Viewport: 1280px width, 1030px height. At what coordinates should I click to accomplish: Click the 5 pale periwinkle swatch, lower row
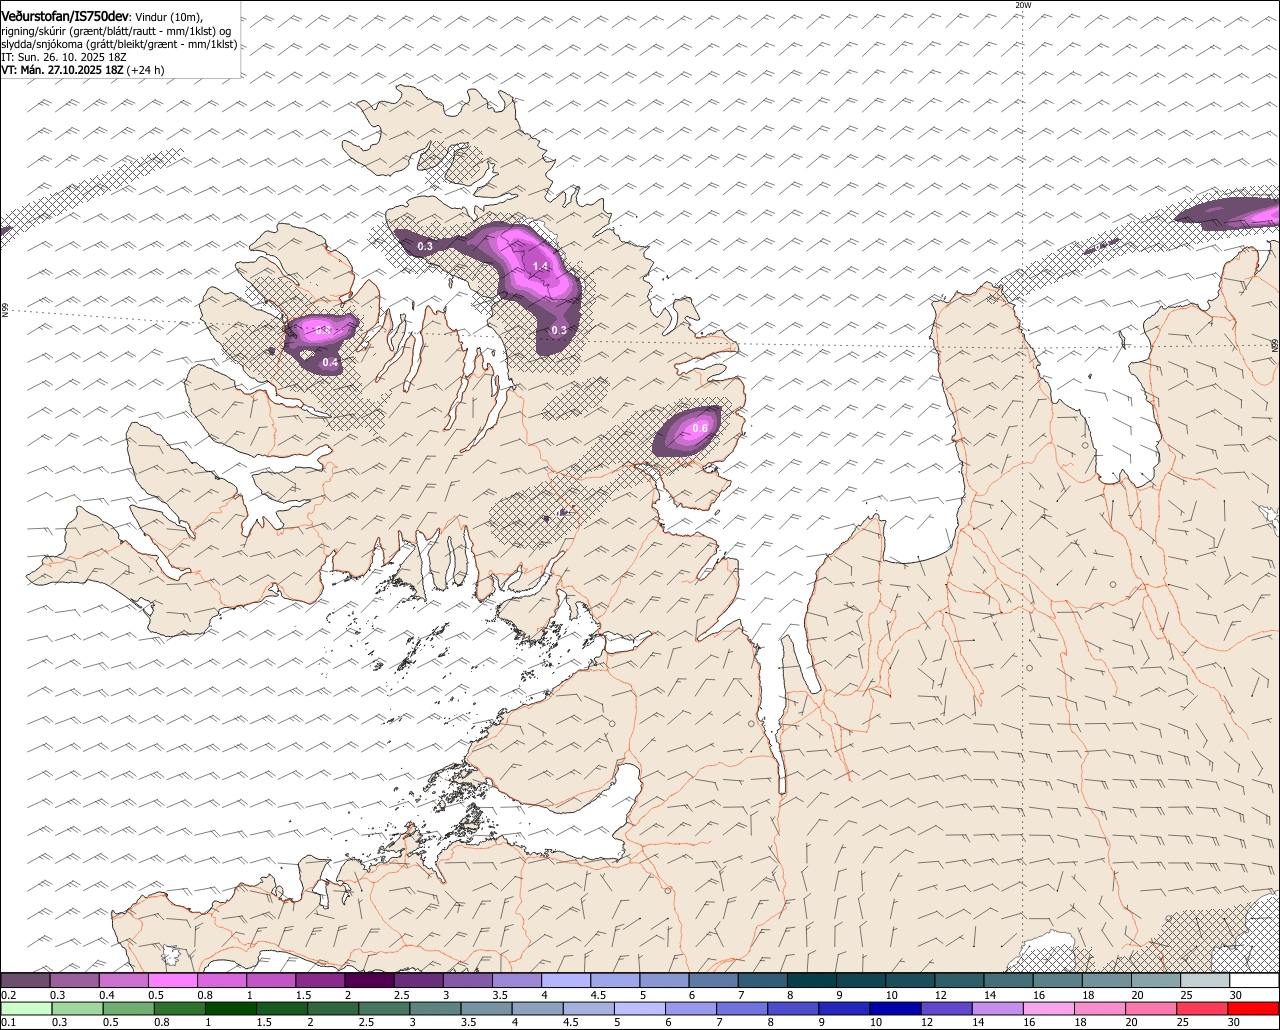point(640,1008)
